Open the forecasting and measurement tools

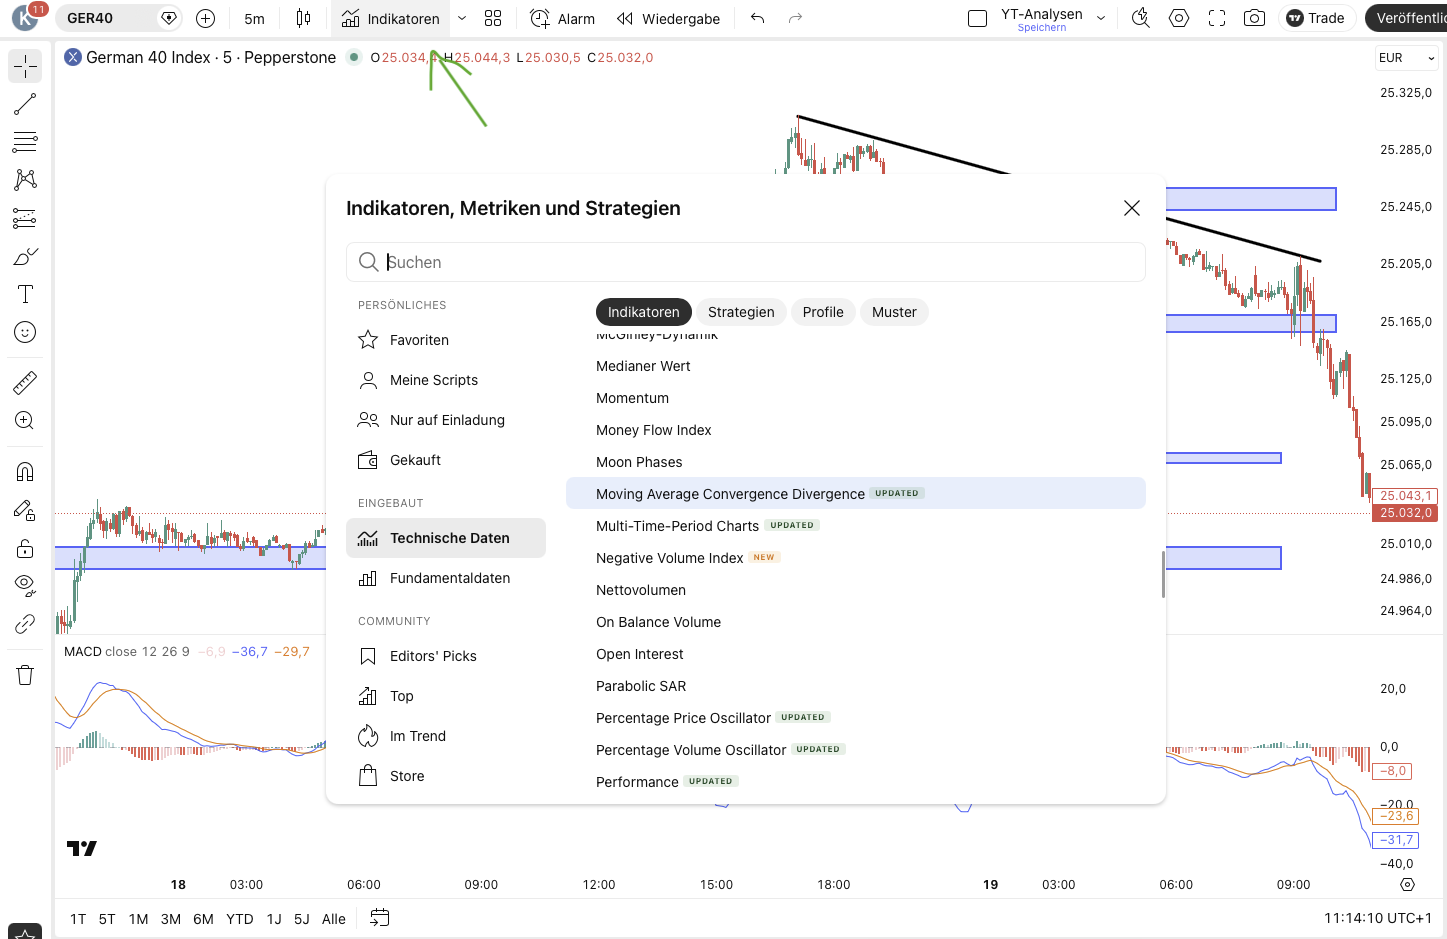25,218
